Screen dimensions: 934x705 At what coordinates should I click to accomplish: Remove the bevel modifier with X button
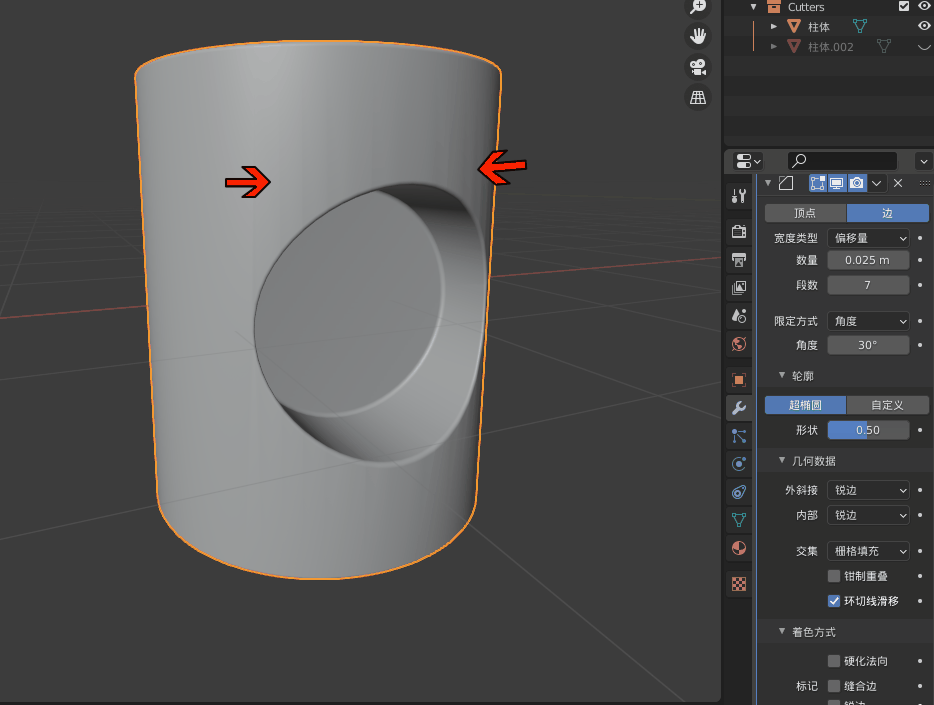(898, 183)
